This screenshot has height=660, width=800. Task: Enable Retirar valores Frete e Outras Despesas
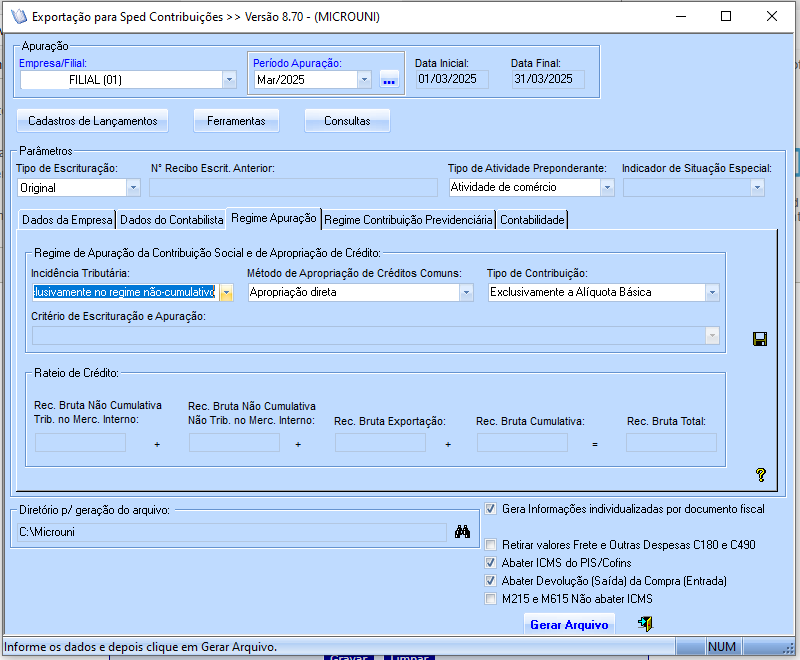coord(490,545)
